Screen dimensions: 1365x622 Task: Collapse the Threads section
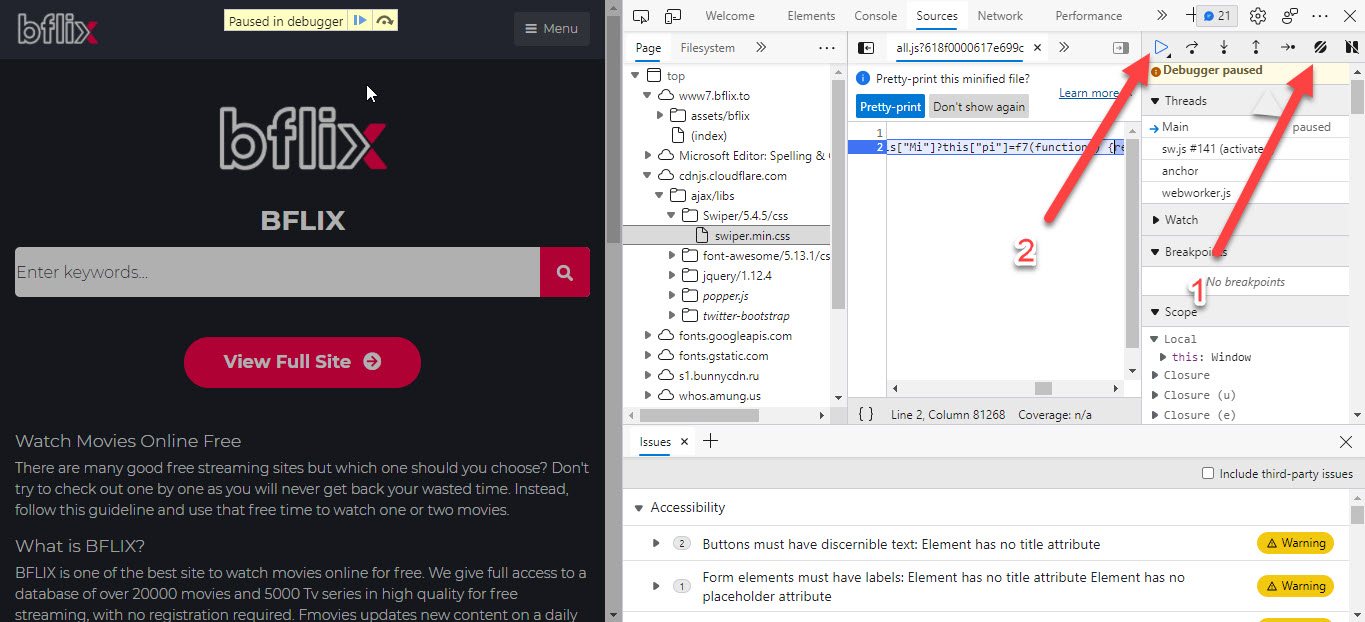click(1154, 101)
